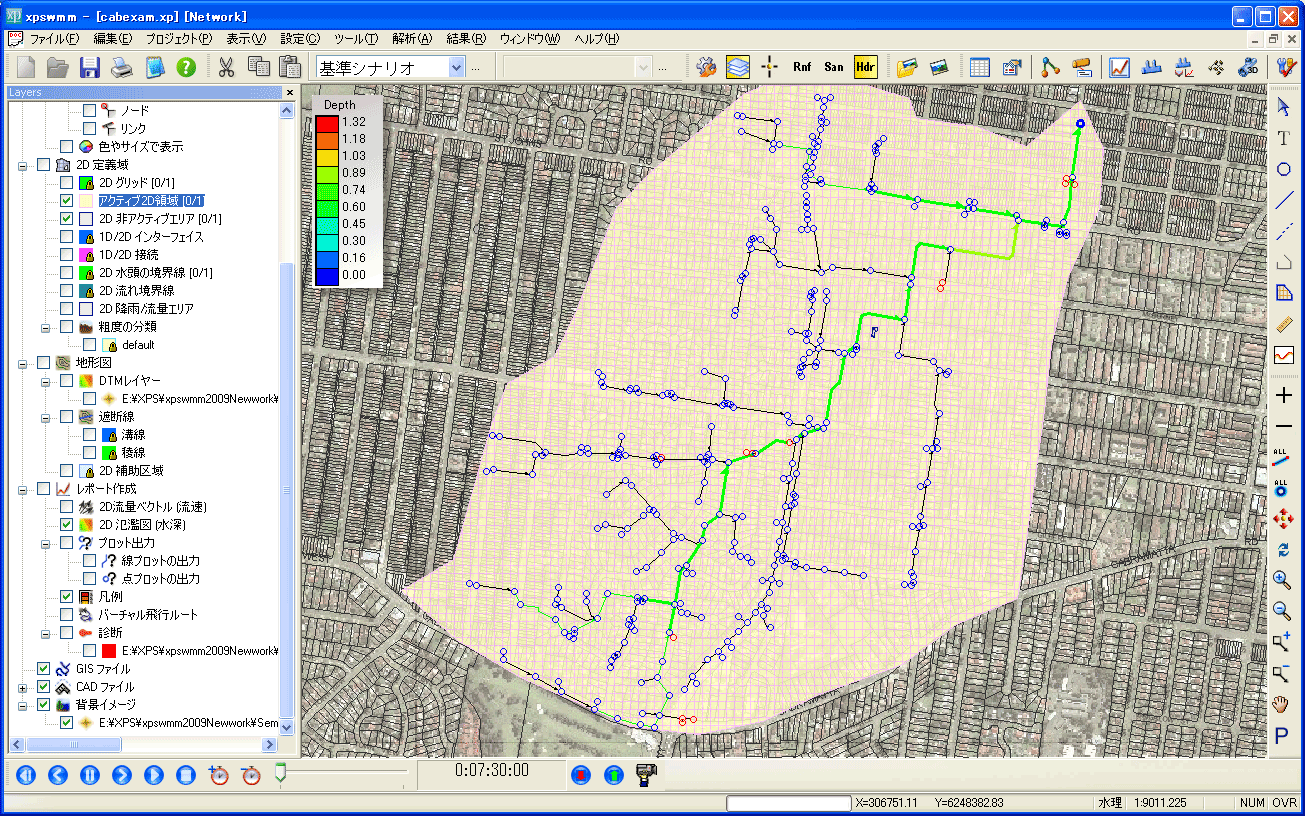Enable the 2D グリッド layer checkbox

click(x=67, y=183)
